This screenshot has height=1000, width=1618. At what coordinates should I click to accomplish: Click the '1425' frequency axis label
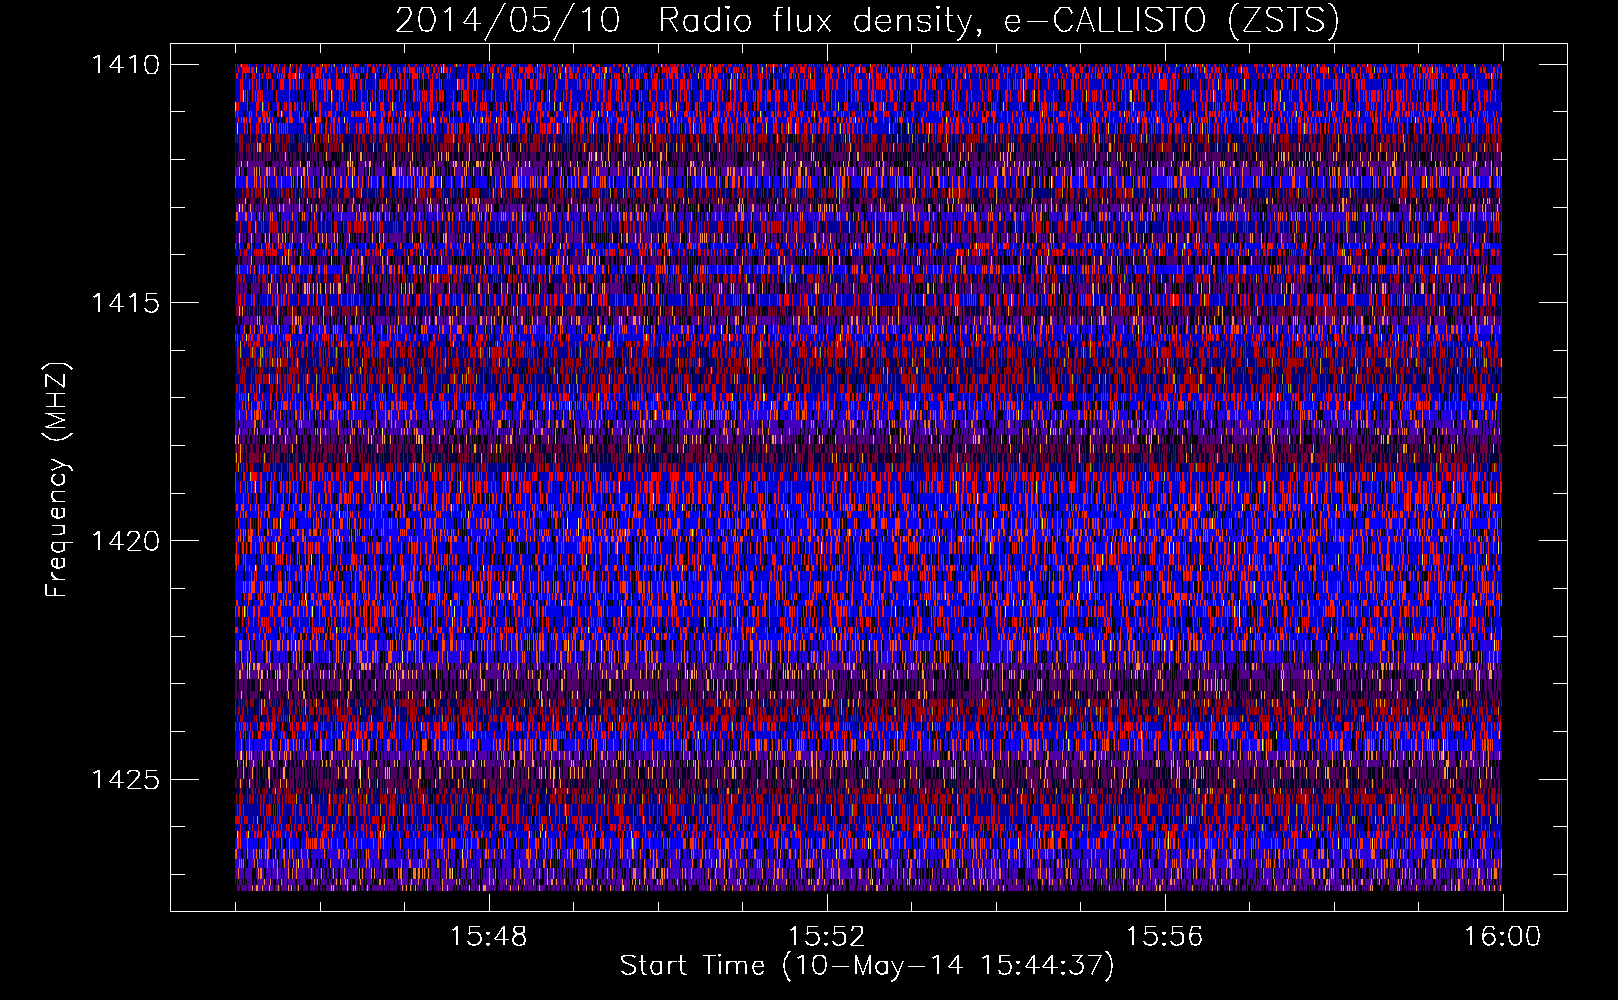coord(125,779)
